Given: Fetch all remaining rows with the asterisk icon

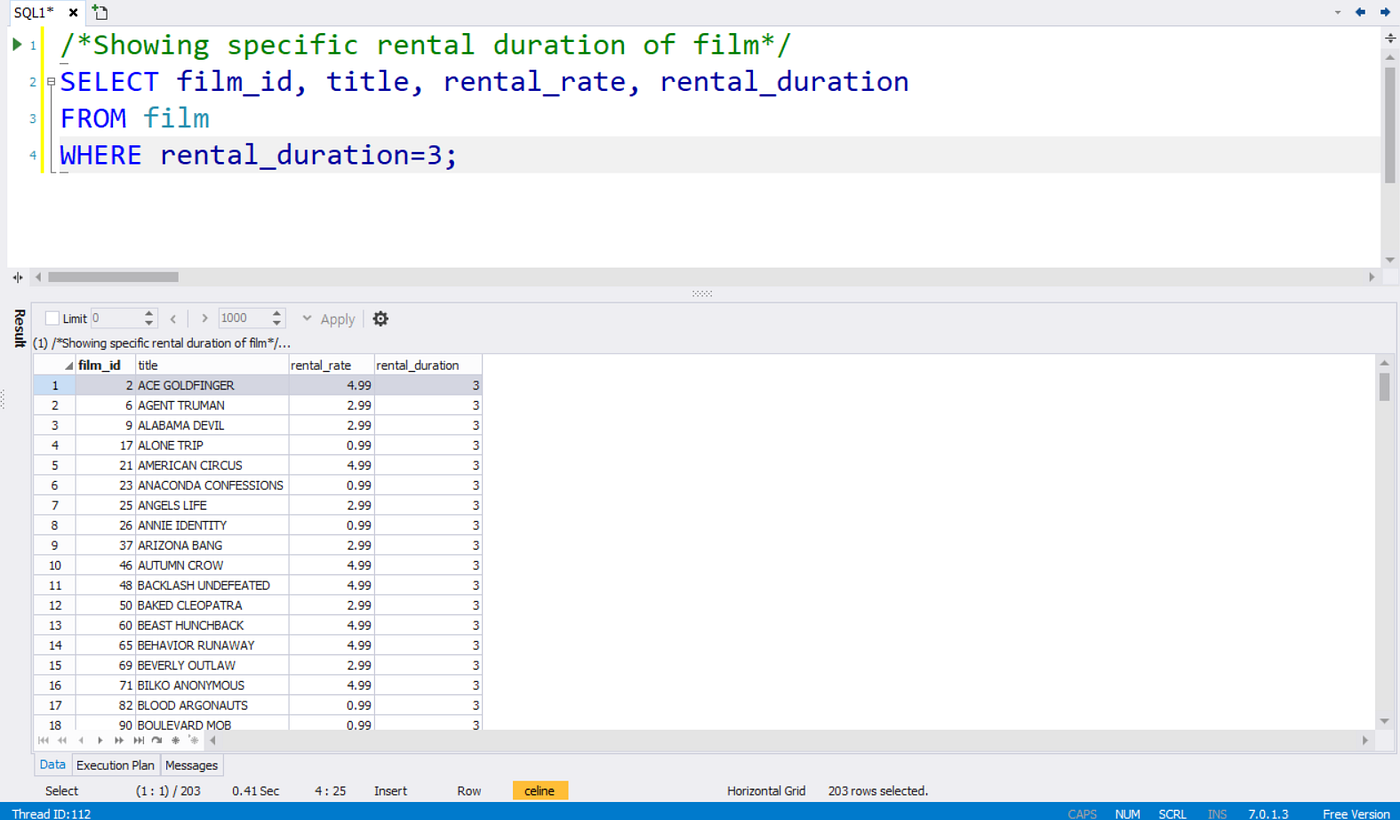Looking at the screenshot, I should tap(175, 740).
